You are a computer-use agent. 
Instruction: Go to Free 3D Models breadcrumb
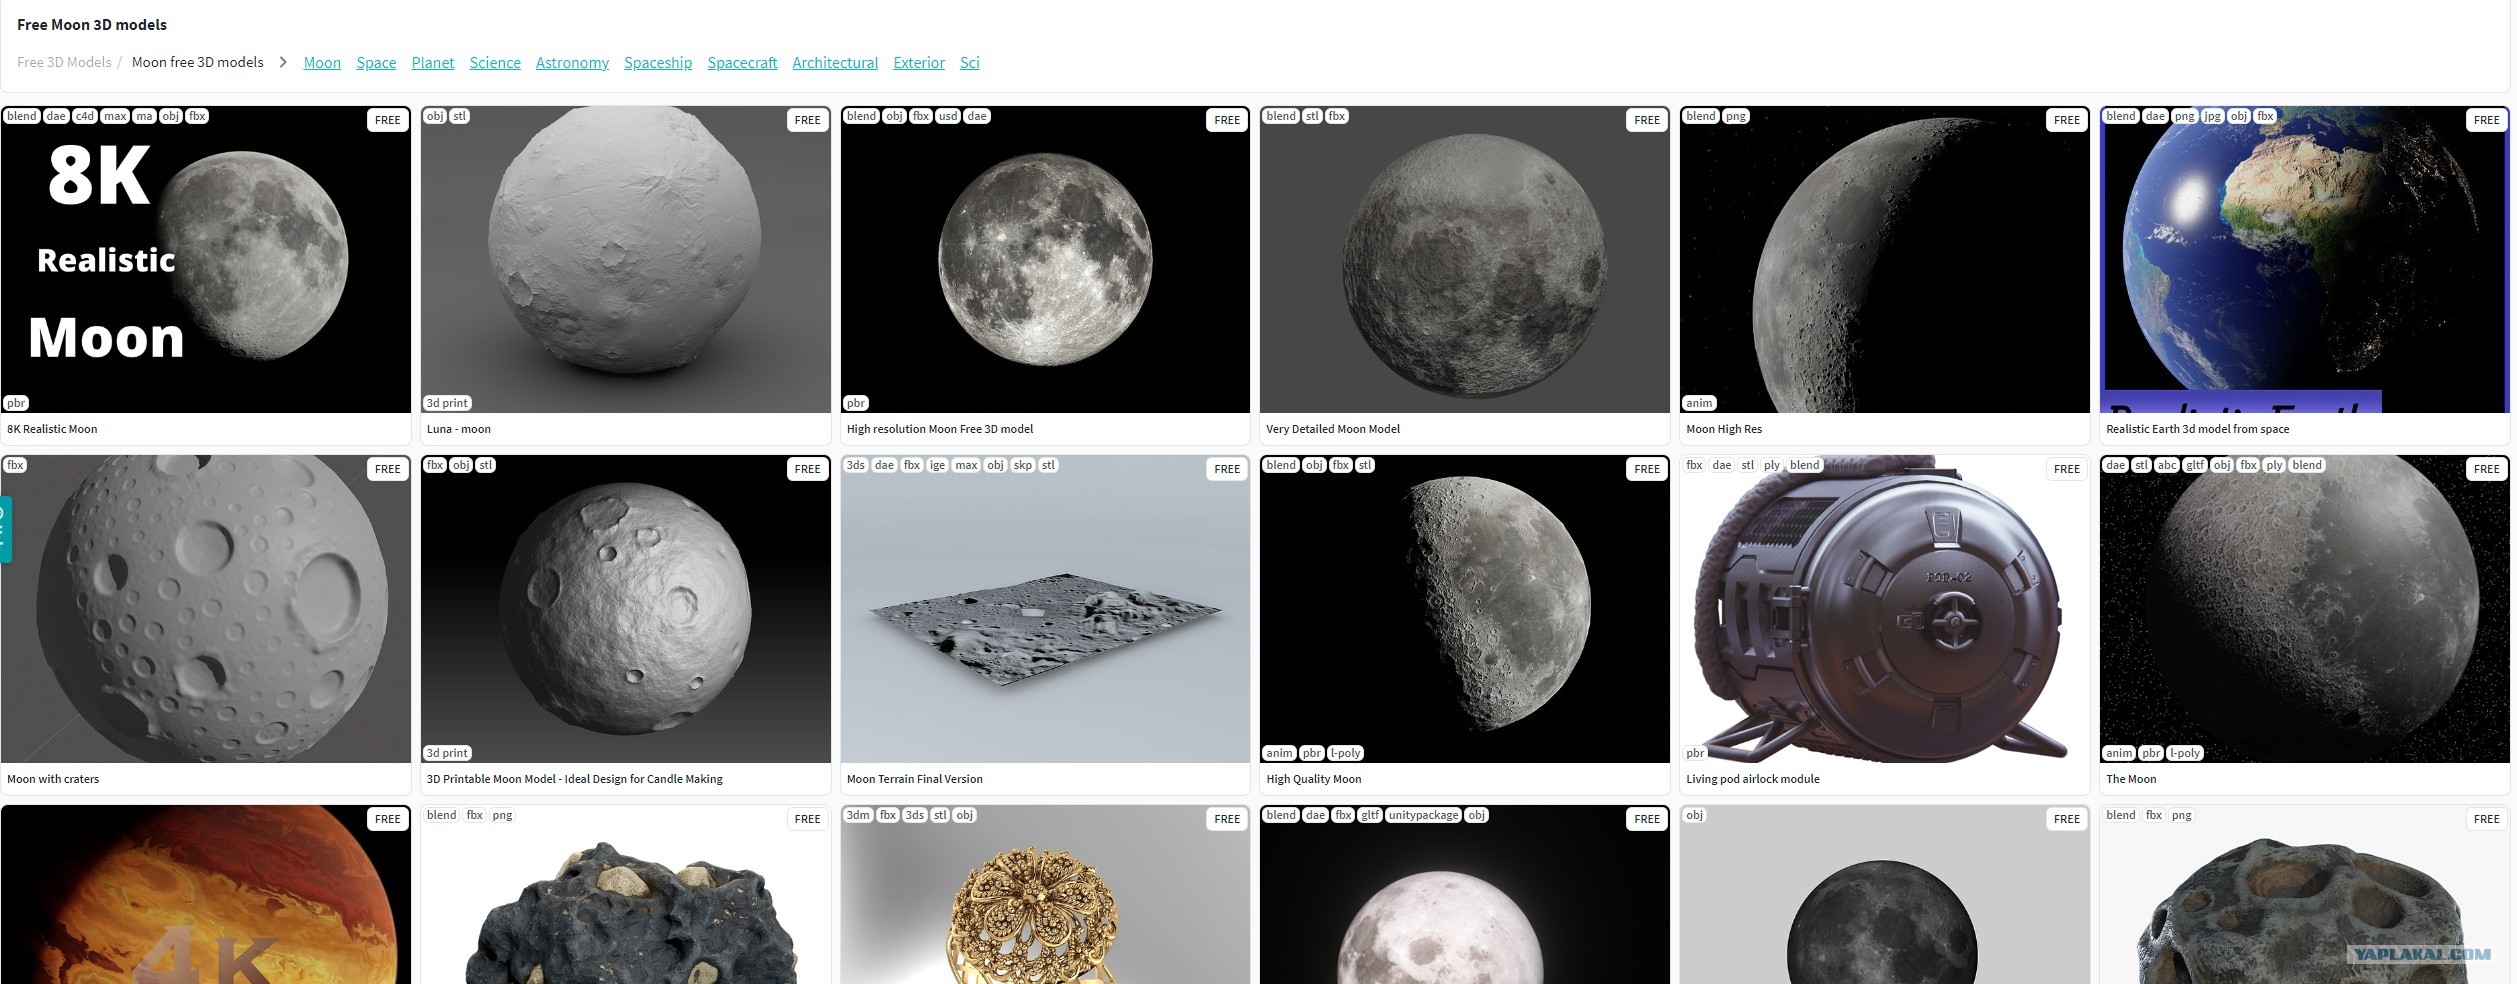click(x=64, y=62)
